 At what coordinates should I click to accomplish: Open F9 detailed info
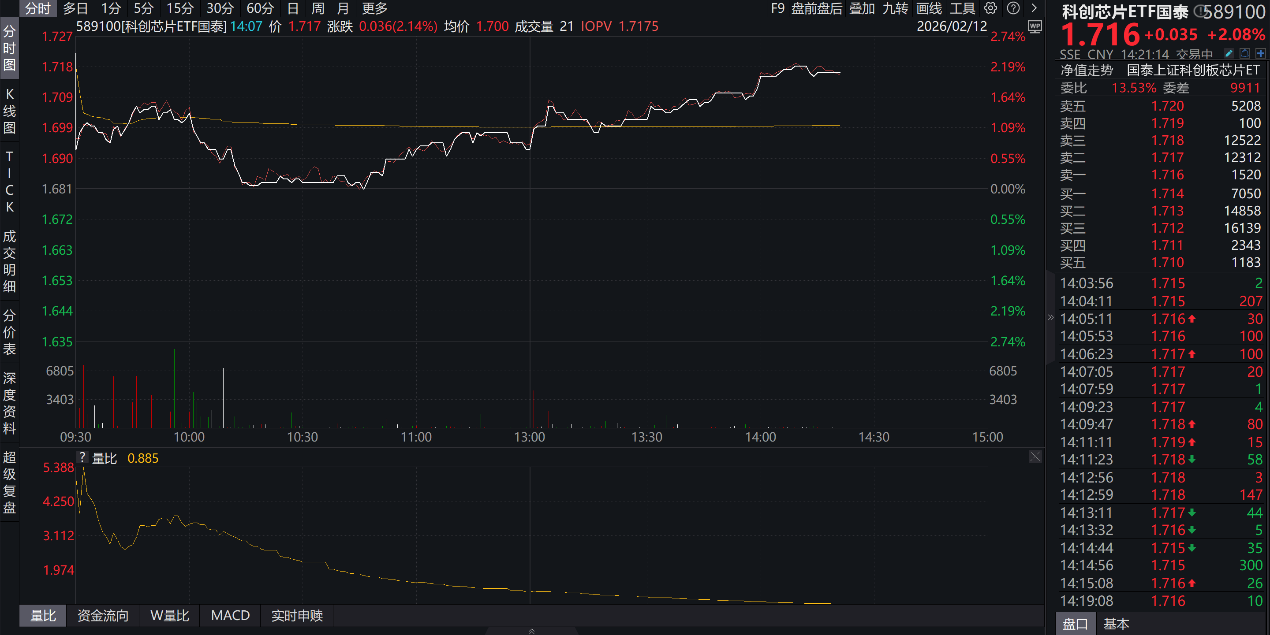click(778, 8)
